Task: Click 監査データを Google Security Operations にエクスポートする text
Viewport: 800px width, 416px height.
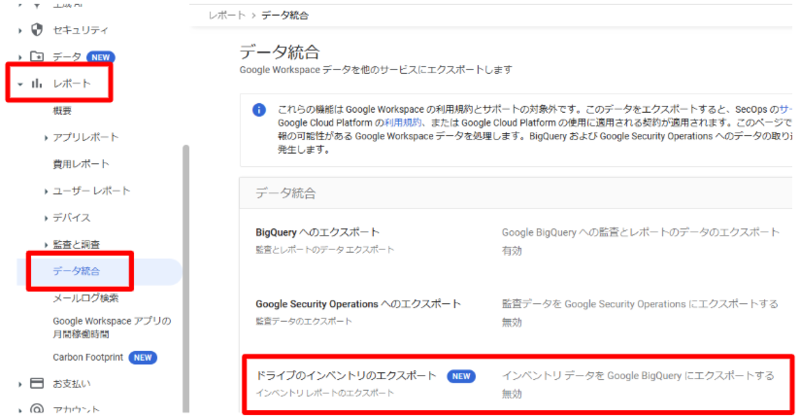Action: point(640,304)
